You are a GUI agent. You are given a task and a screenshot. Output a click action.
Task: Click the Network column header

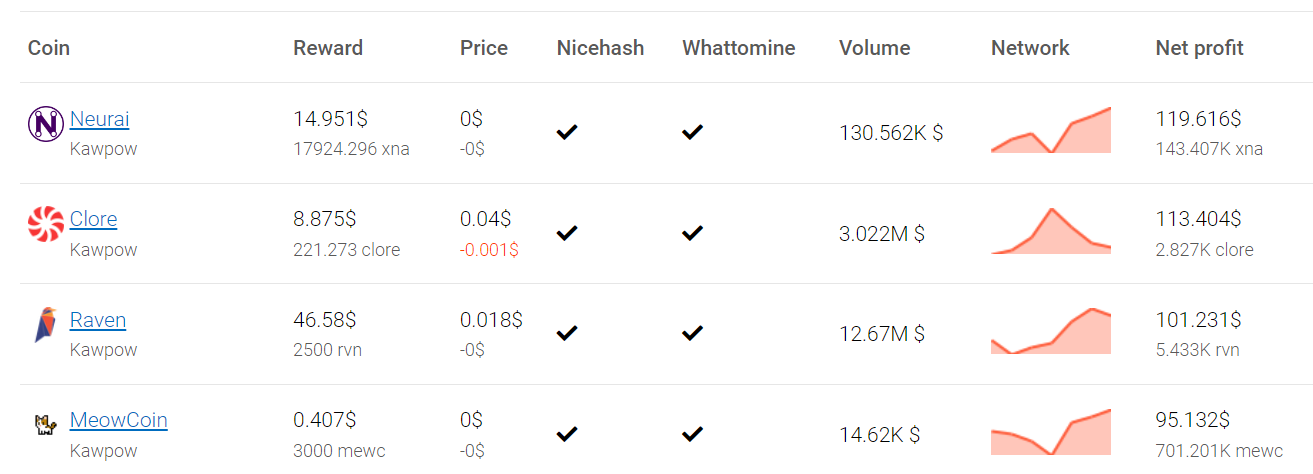point(1030,48)
